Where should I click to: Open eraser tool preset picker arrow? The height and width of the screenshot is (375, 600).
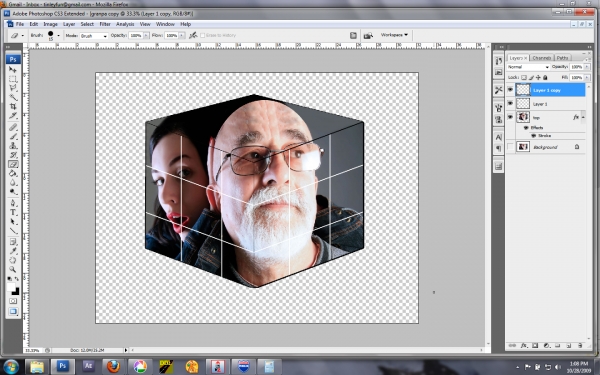(x=23, y=36)
